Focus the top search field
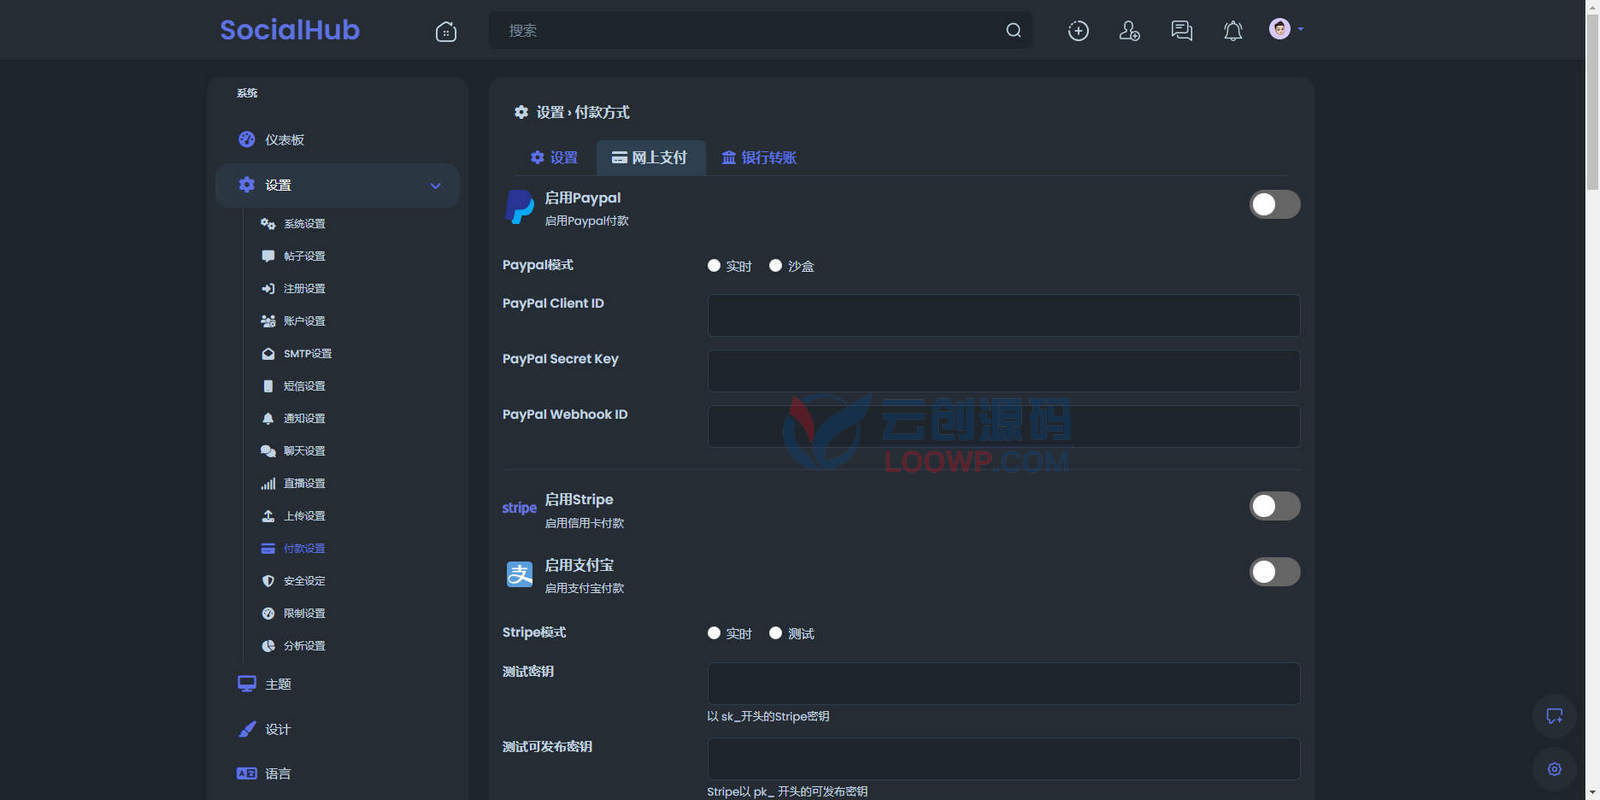Screen dimensions: 1600x800 coord(760,31)
